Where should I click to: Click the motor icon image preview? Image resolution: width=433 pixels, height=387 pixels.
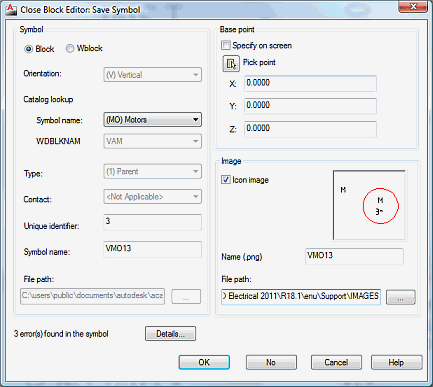(369, 205)
